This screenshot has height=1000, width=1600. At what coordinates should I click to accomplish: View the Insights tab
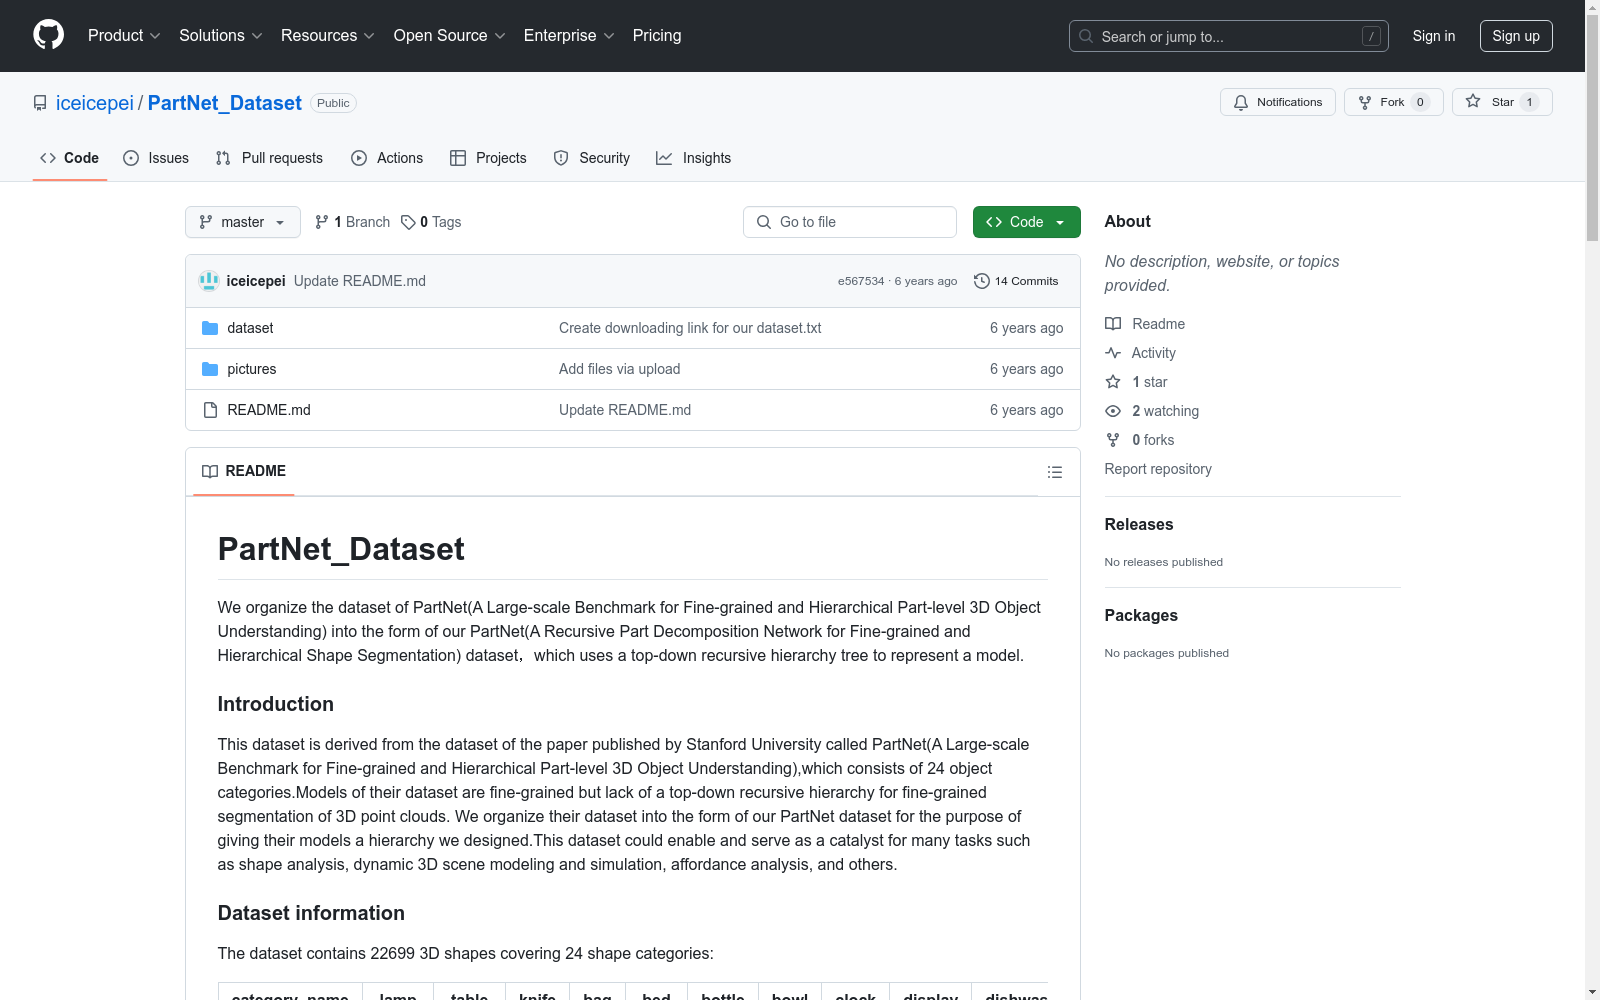pos(694,158)
